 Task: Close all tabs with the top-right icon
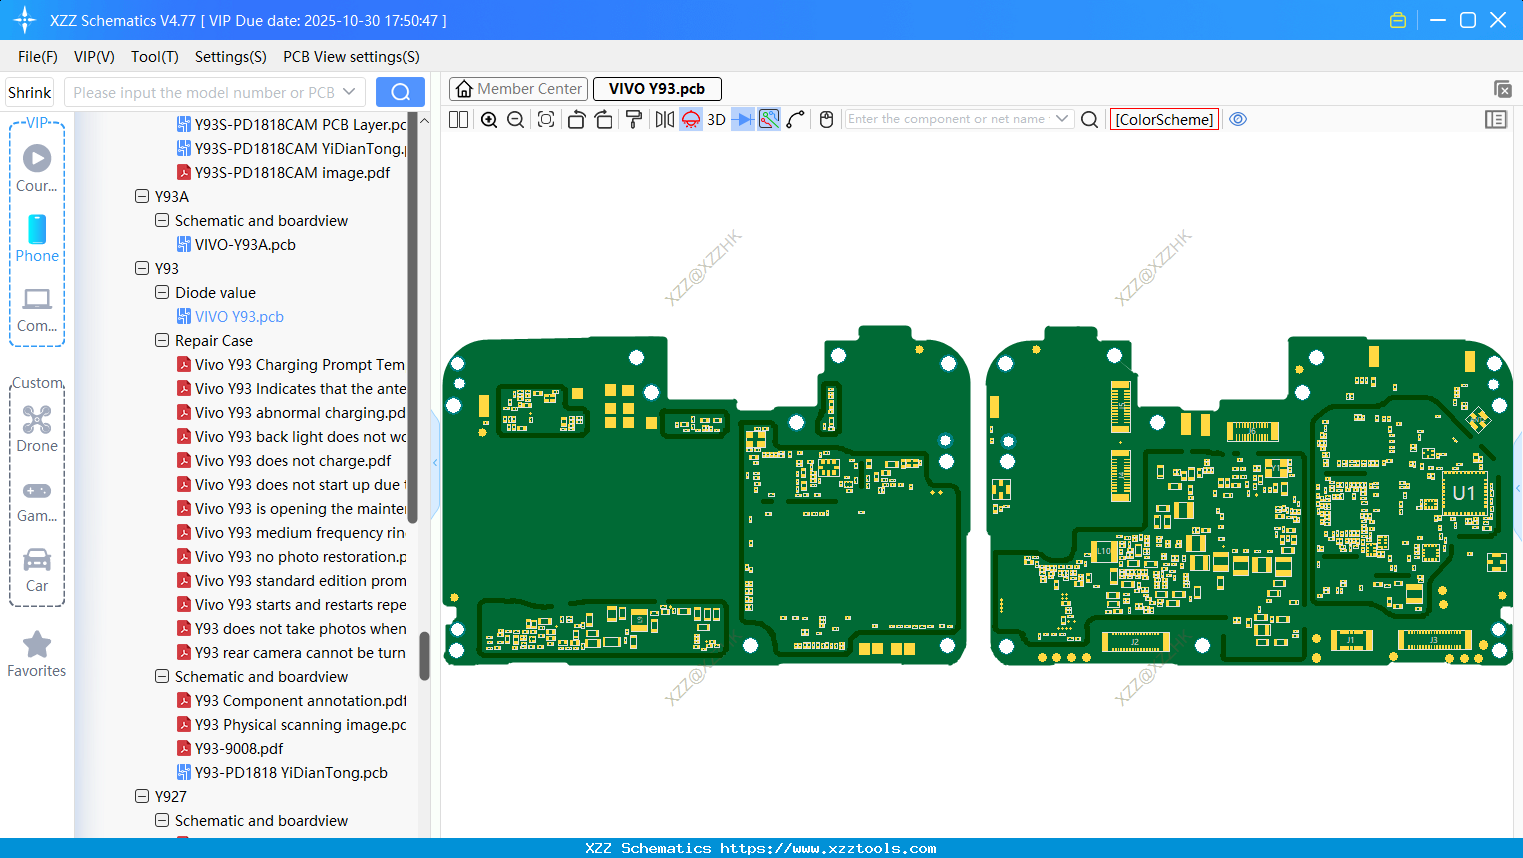coord(1502,89)
